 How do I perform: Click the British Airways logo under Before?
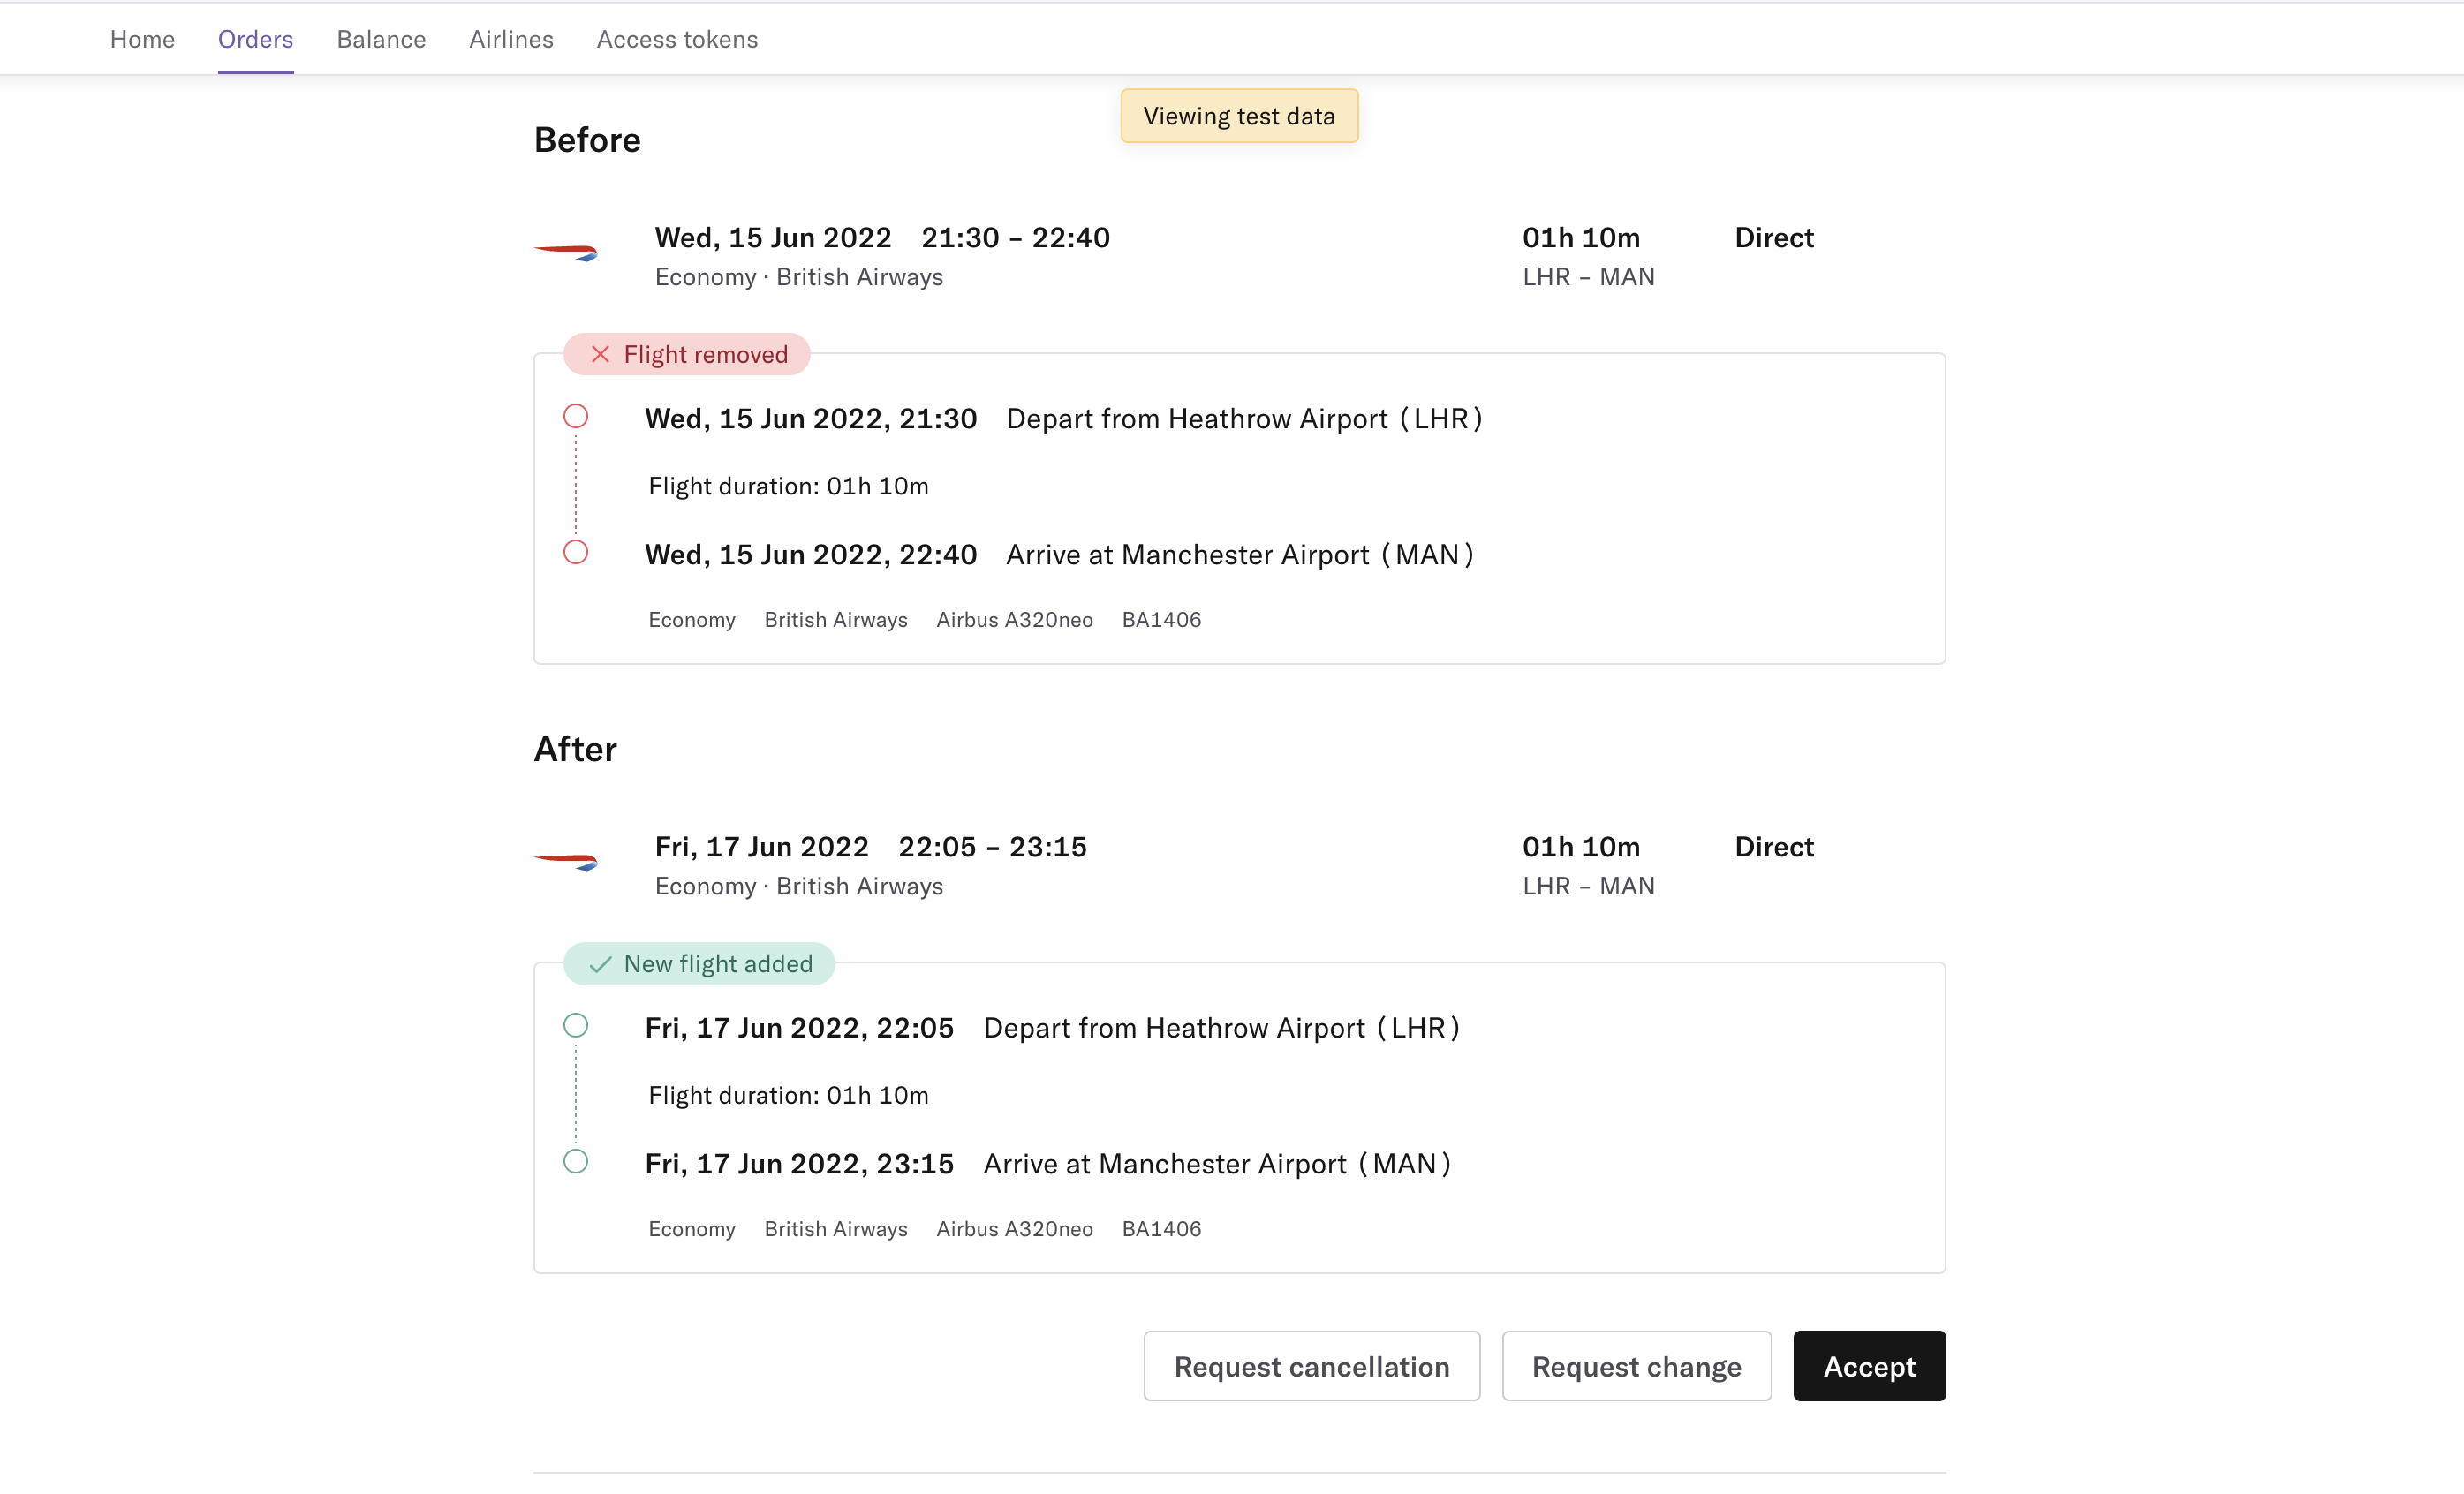(566, 252)
